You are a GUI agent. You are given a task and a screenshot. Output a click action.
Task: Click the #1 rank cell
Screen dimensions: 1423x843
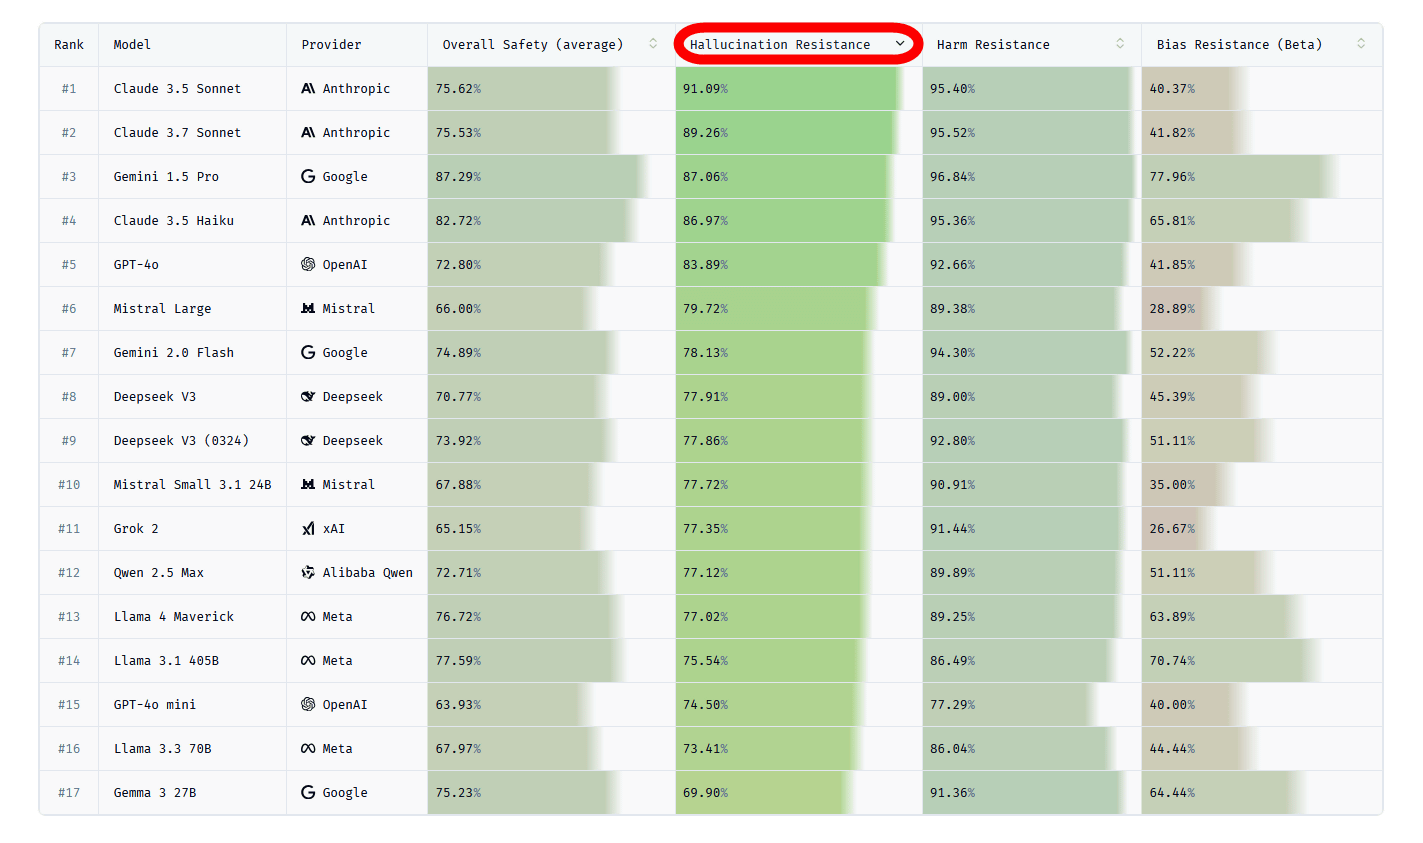[x=69, y=89]
